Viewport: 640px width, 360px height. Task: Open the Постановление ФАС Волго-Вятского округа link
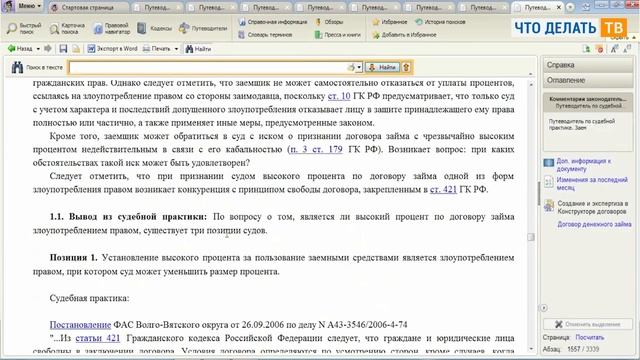tap(80, 325)
